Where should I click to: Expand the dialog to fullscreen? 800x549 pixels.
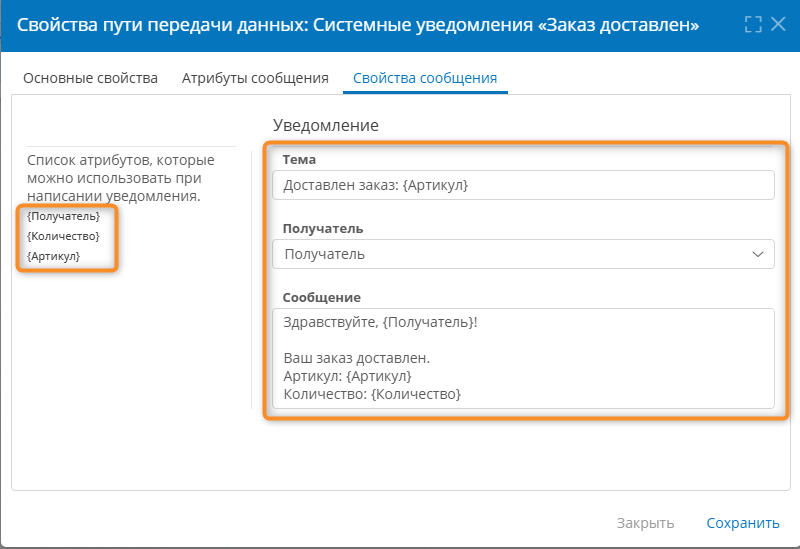(x=753, y=24)
